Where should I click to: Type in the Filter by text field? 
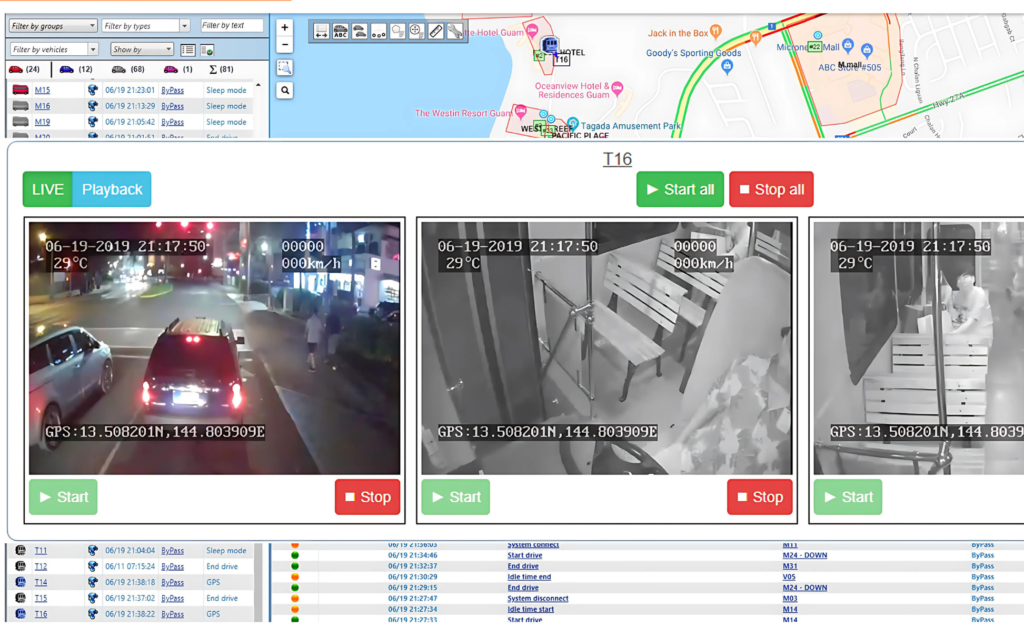click(x=232, y=26)
